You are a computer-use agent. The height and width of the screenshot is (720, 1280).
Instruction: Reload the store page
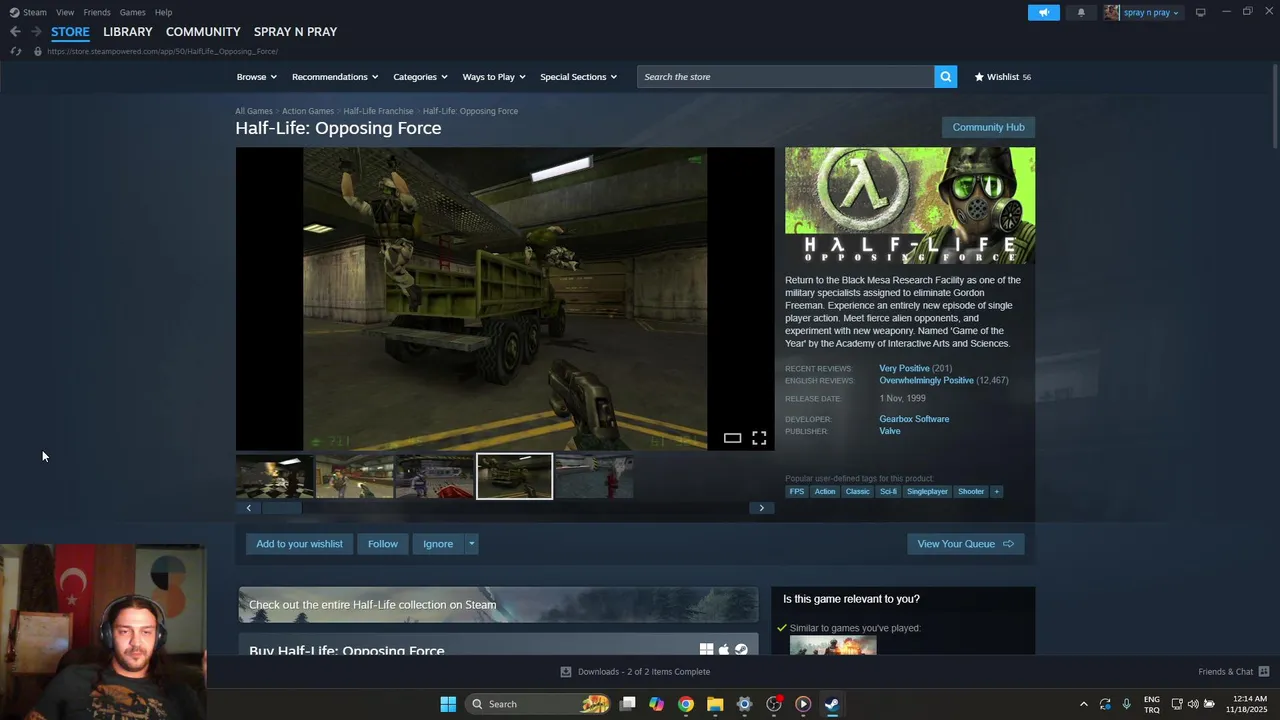15,51
